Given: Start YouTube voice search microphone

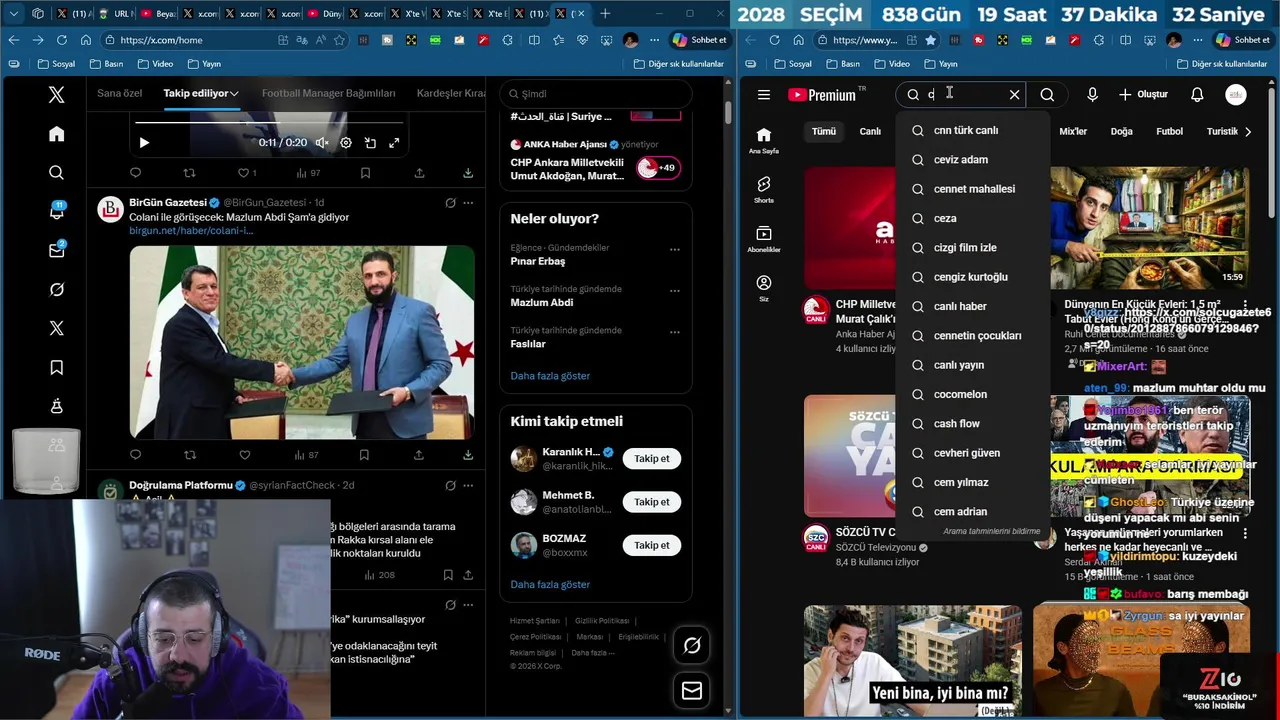Looking at the screenshot, I should (1092, 95).
